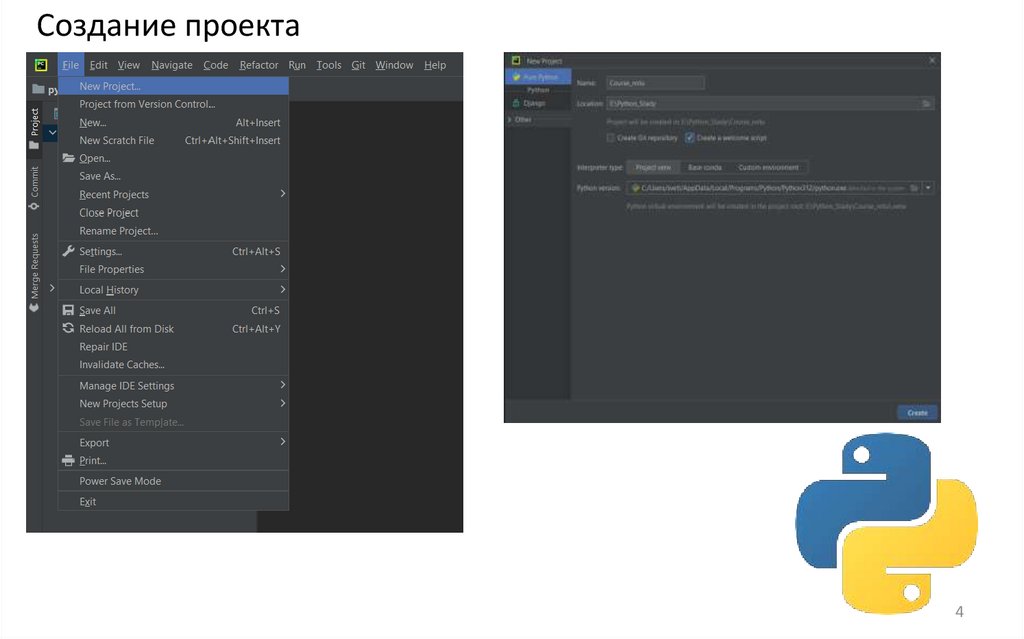
Task: Open the Run menu
Action: point(297,65)
